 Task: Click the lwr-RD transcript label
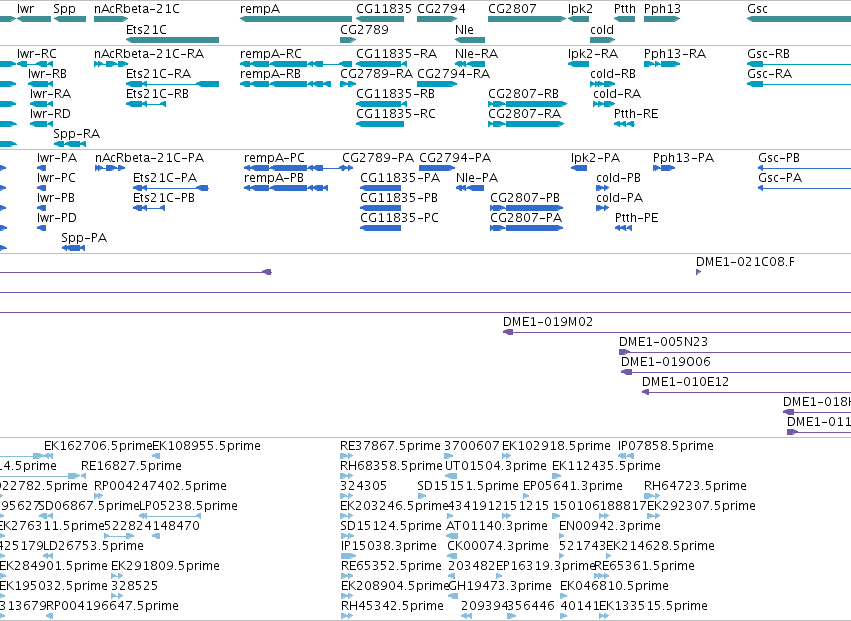(x=50, y=114)
